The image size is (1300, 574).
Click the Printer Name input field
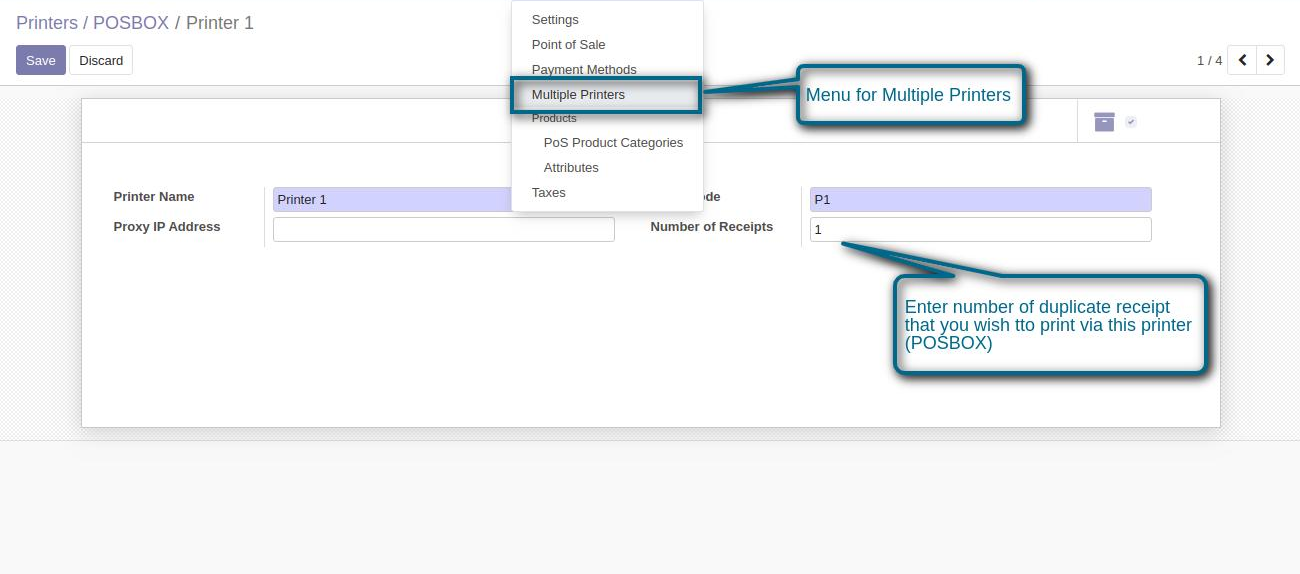click(390, 200)
